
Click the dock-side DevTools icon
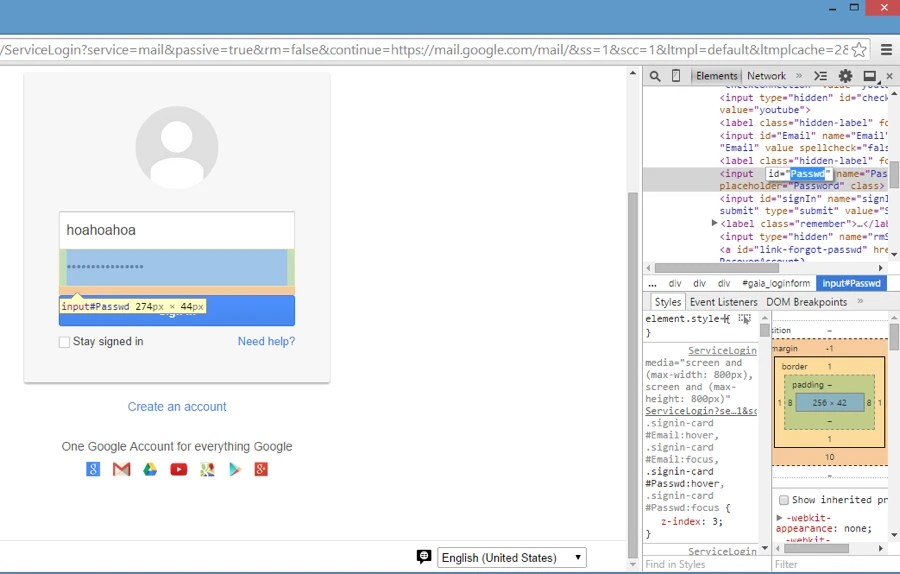(869, 76)
